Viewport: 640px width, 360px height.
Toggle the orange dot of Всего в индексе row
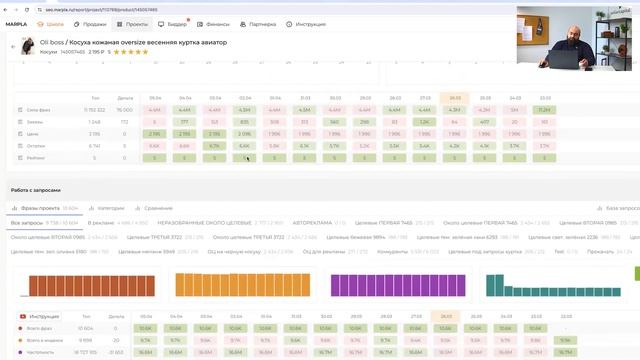[20, 340]
